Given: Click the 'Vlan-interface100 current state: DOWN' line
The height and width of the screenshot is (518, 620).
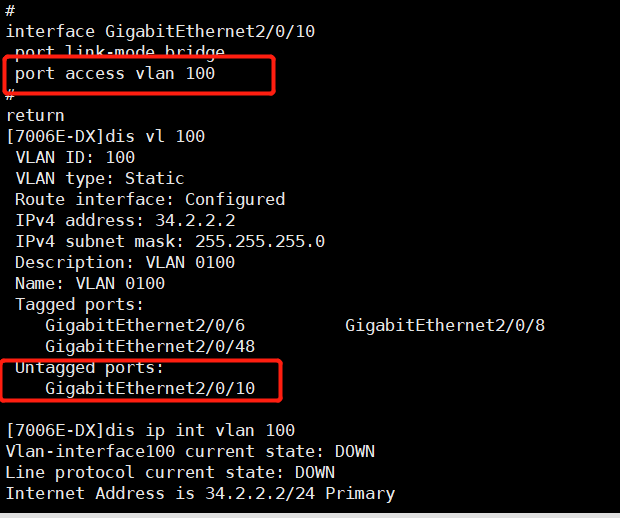Looking at the screenshot, I should pyautogui.click(x=190, y=451).
